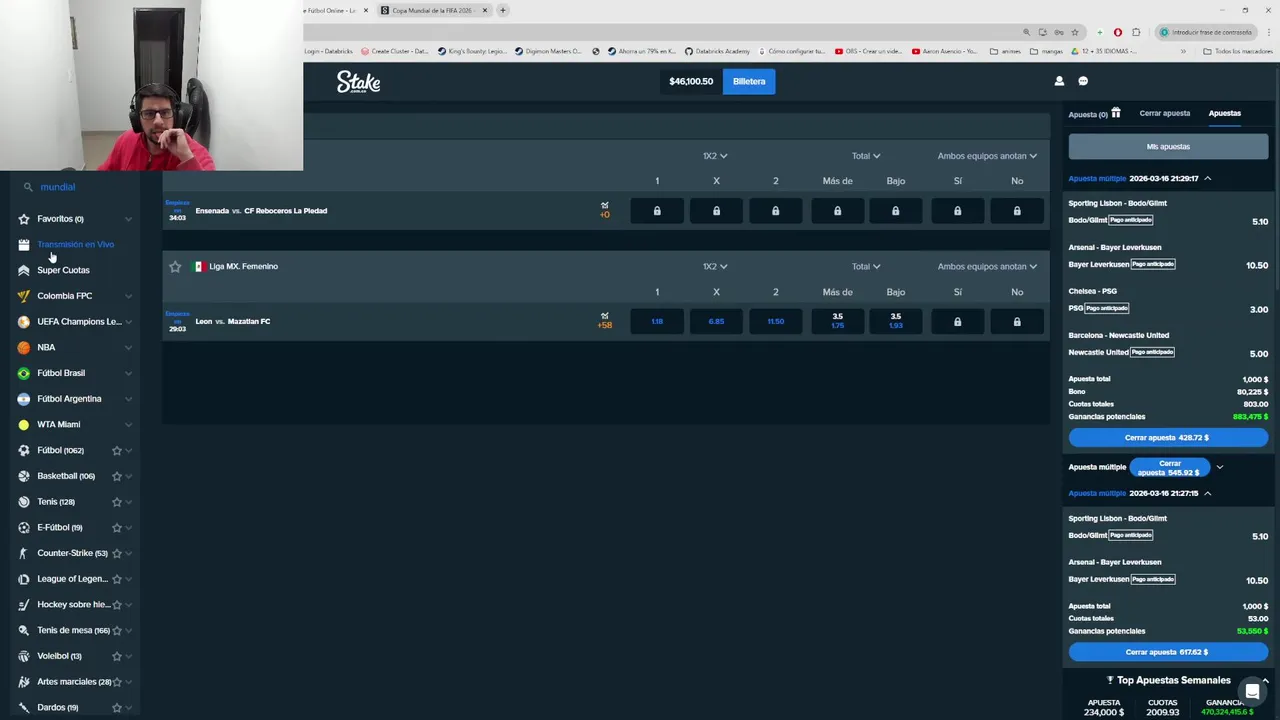Viewport: 1280px width, 720px height.
Task: Click the Colombia FPC league icon
Action: (24, 296)
